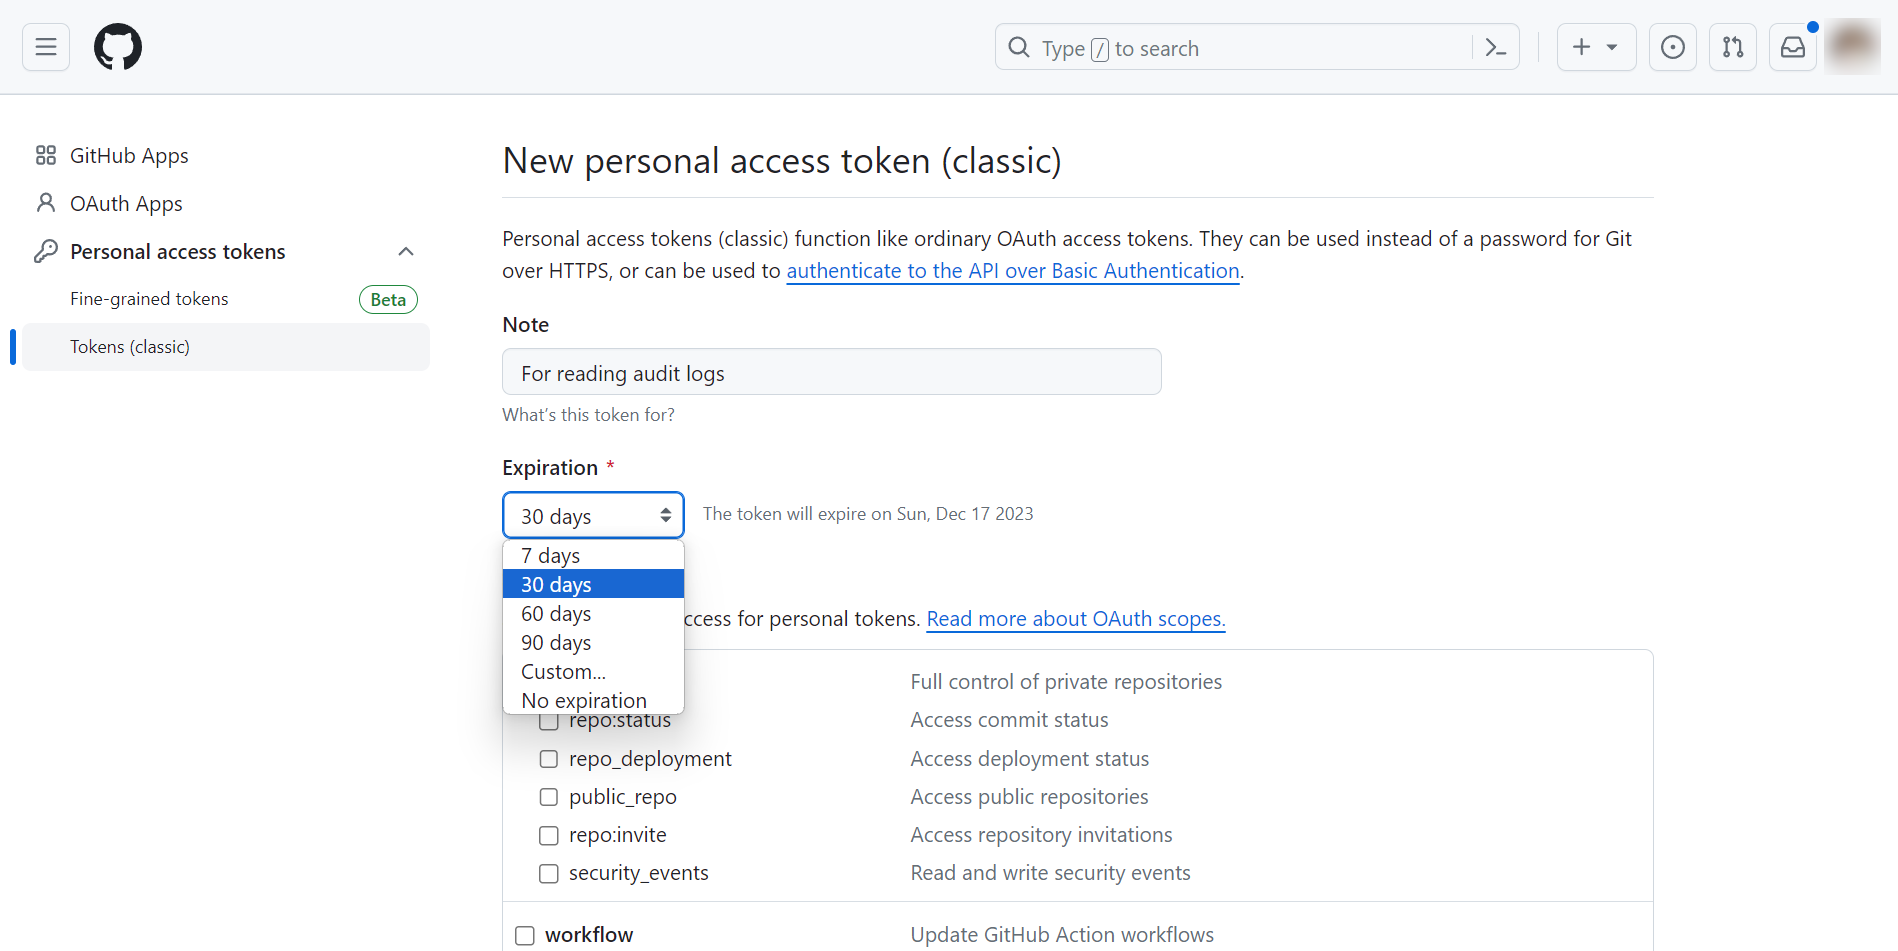The height and width of the screenshot is (951, 1898).
Task: Switch to Fine-grained tokens
Action: (149, 298)
